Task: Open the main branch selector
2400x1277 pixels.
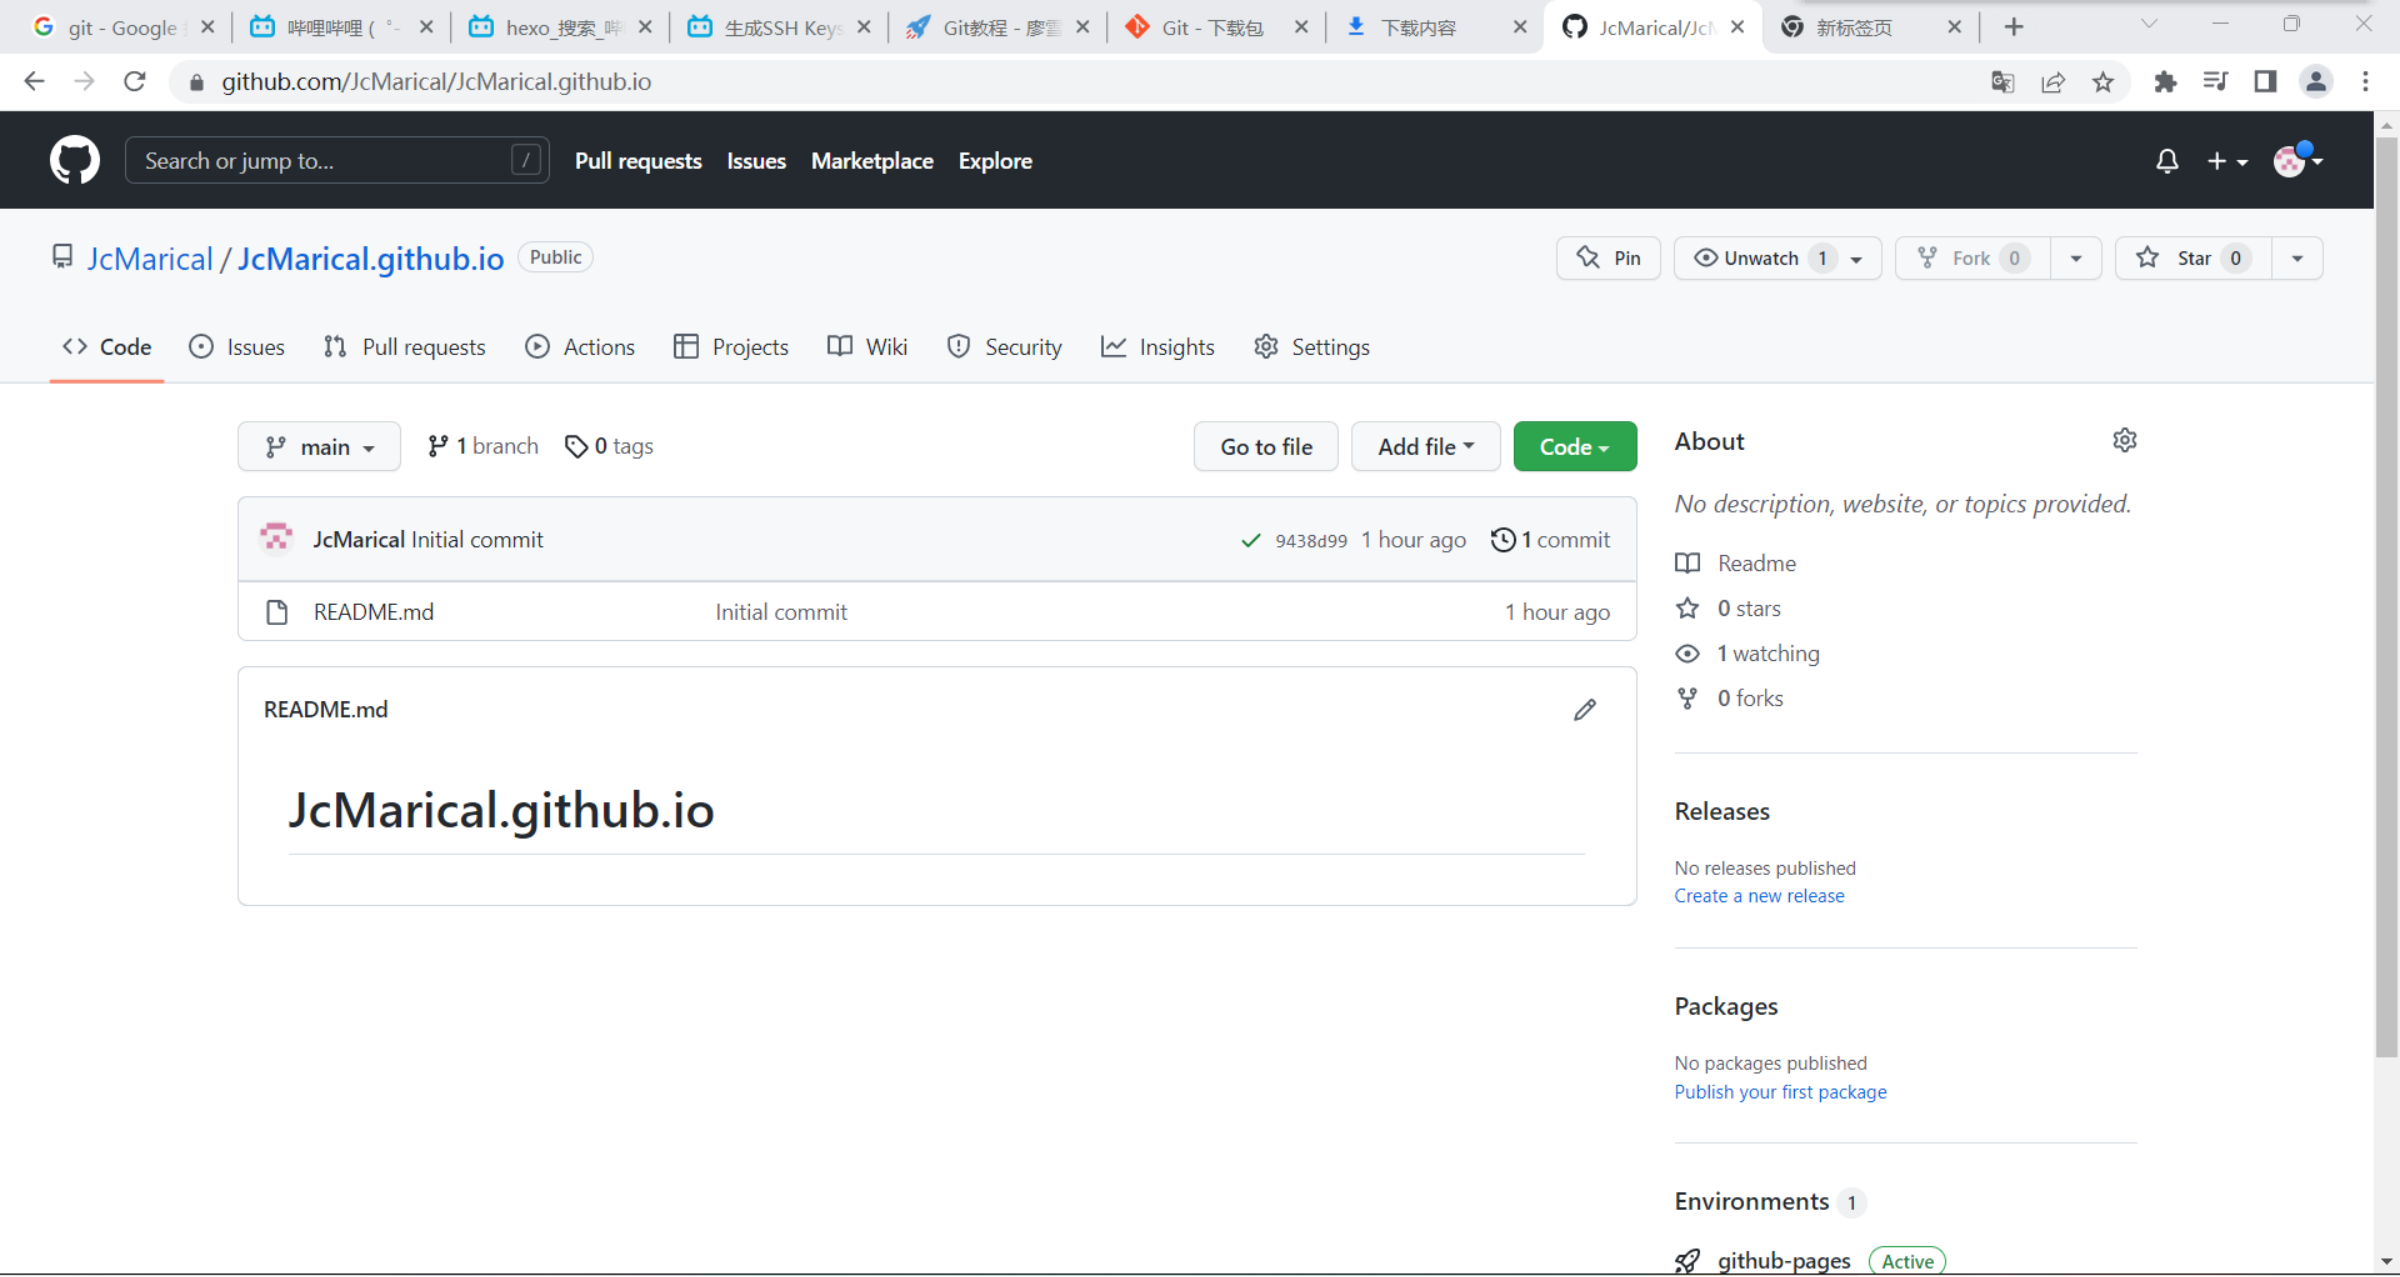Action: click(319, 446)
